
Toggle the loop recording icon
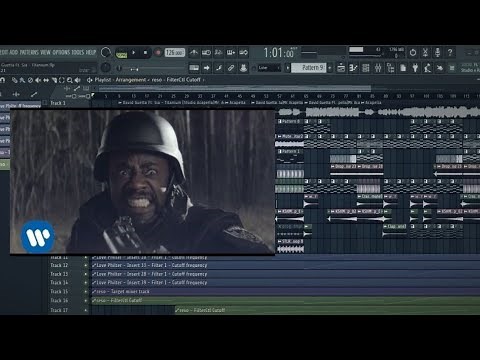coord(244,53)
